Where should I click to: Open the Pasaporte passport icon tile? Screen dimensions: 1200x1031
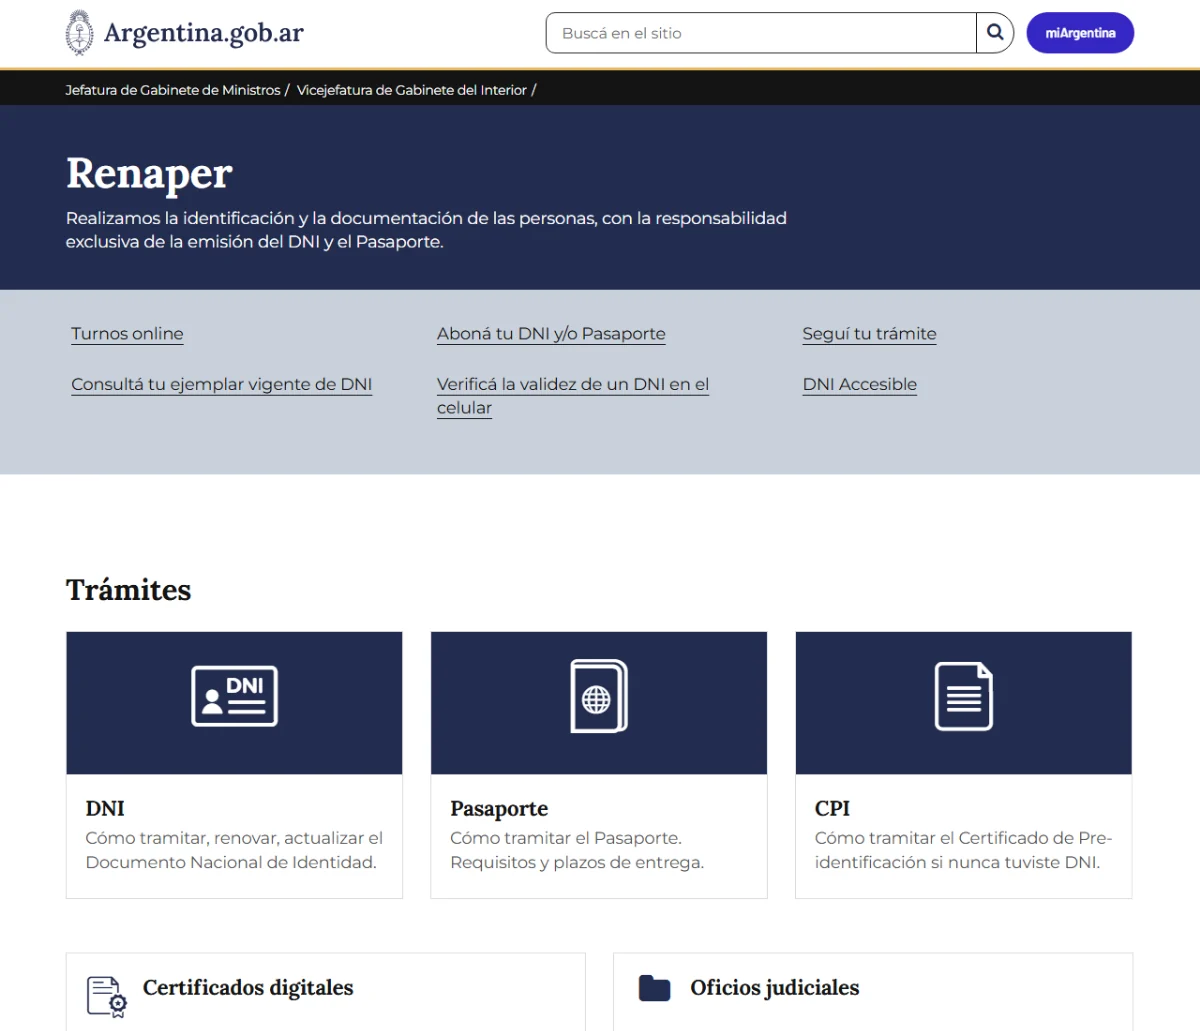(x=599, y=703)
